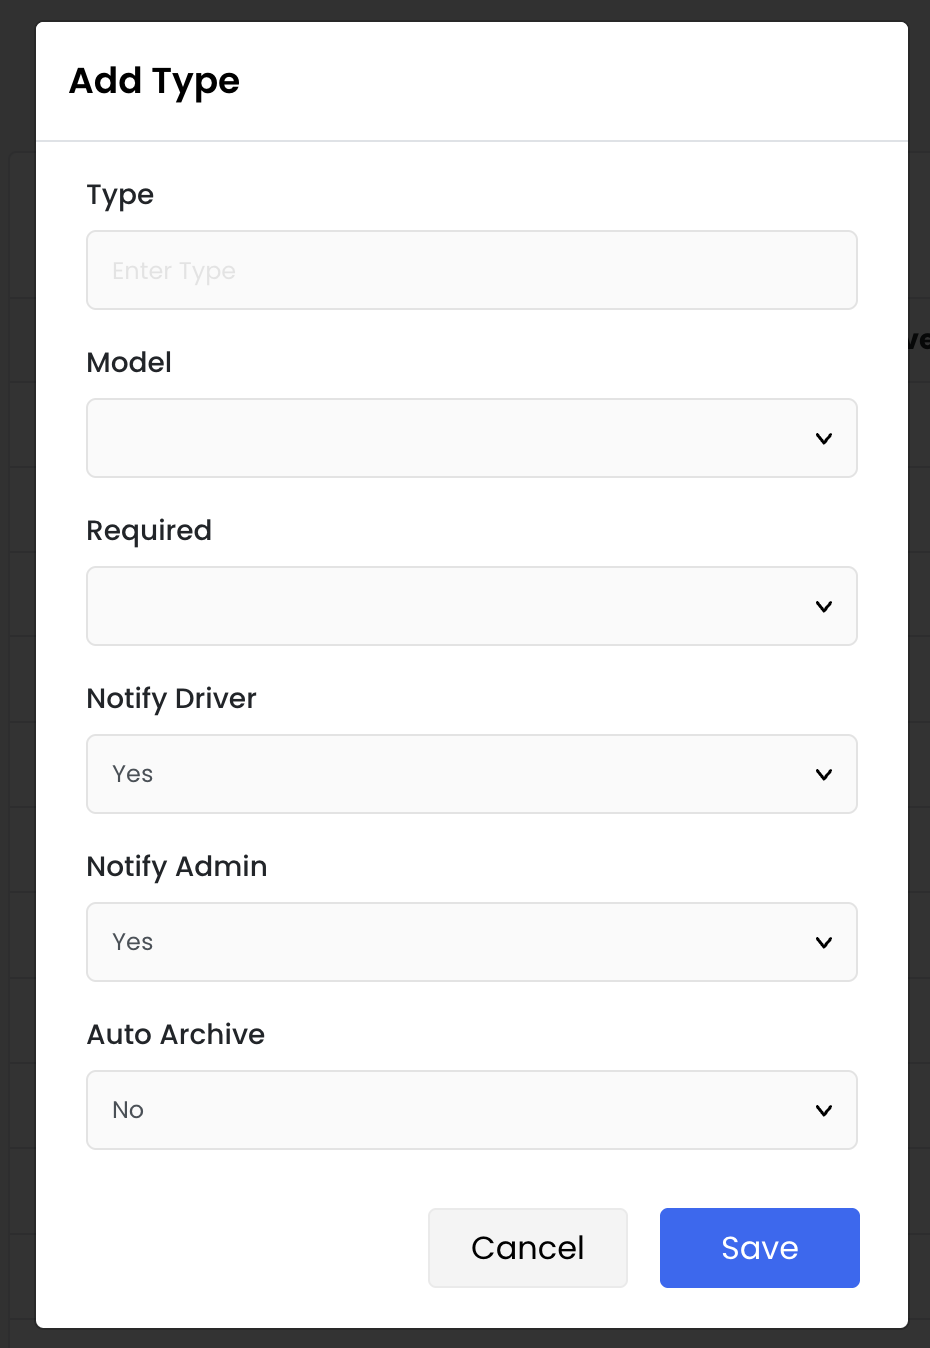Screen dimensions: 930x1348
Task: Save the new type
Action: [759, 1248]
